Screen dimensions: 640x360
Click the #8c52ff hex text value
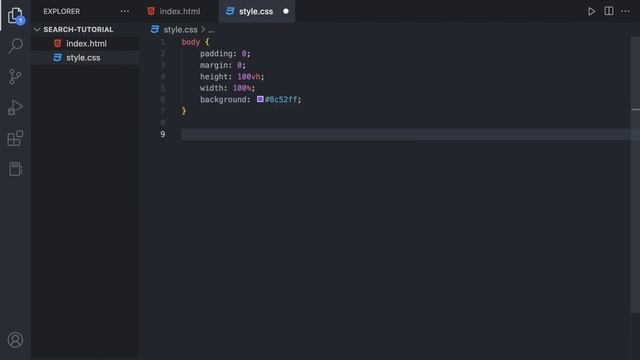[281, 100]
